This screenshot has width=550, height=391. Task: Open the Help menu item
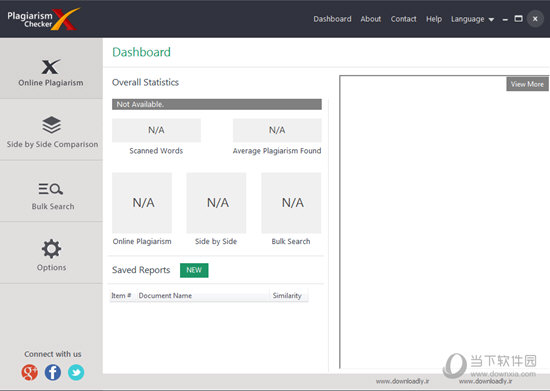(x=434, y=19)
